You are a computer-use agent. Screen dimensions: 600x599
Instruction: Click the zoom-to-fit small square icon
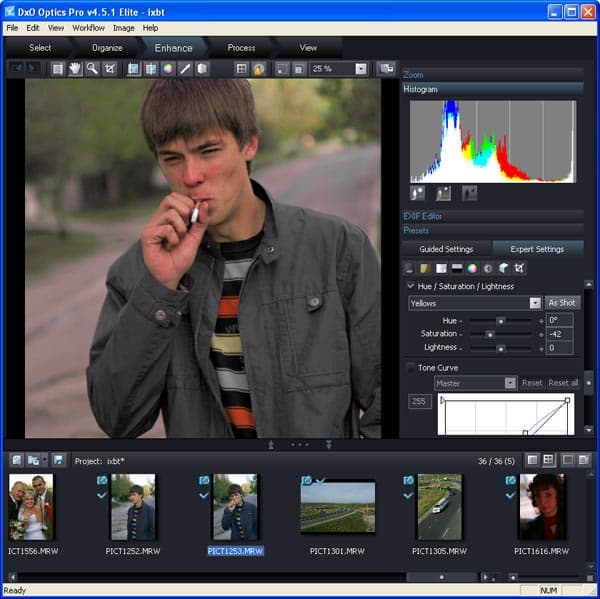282,69
